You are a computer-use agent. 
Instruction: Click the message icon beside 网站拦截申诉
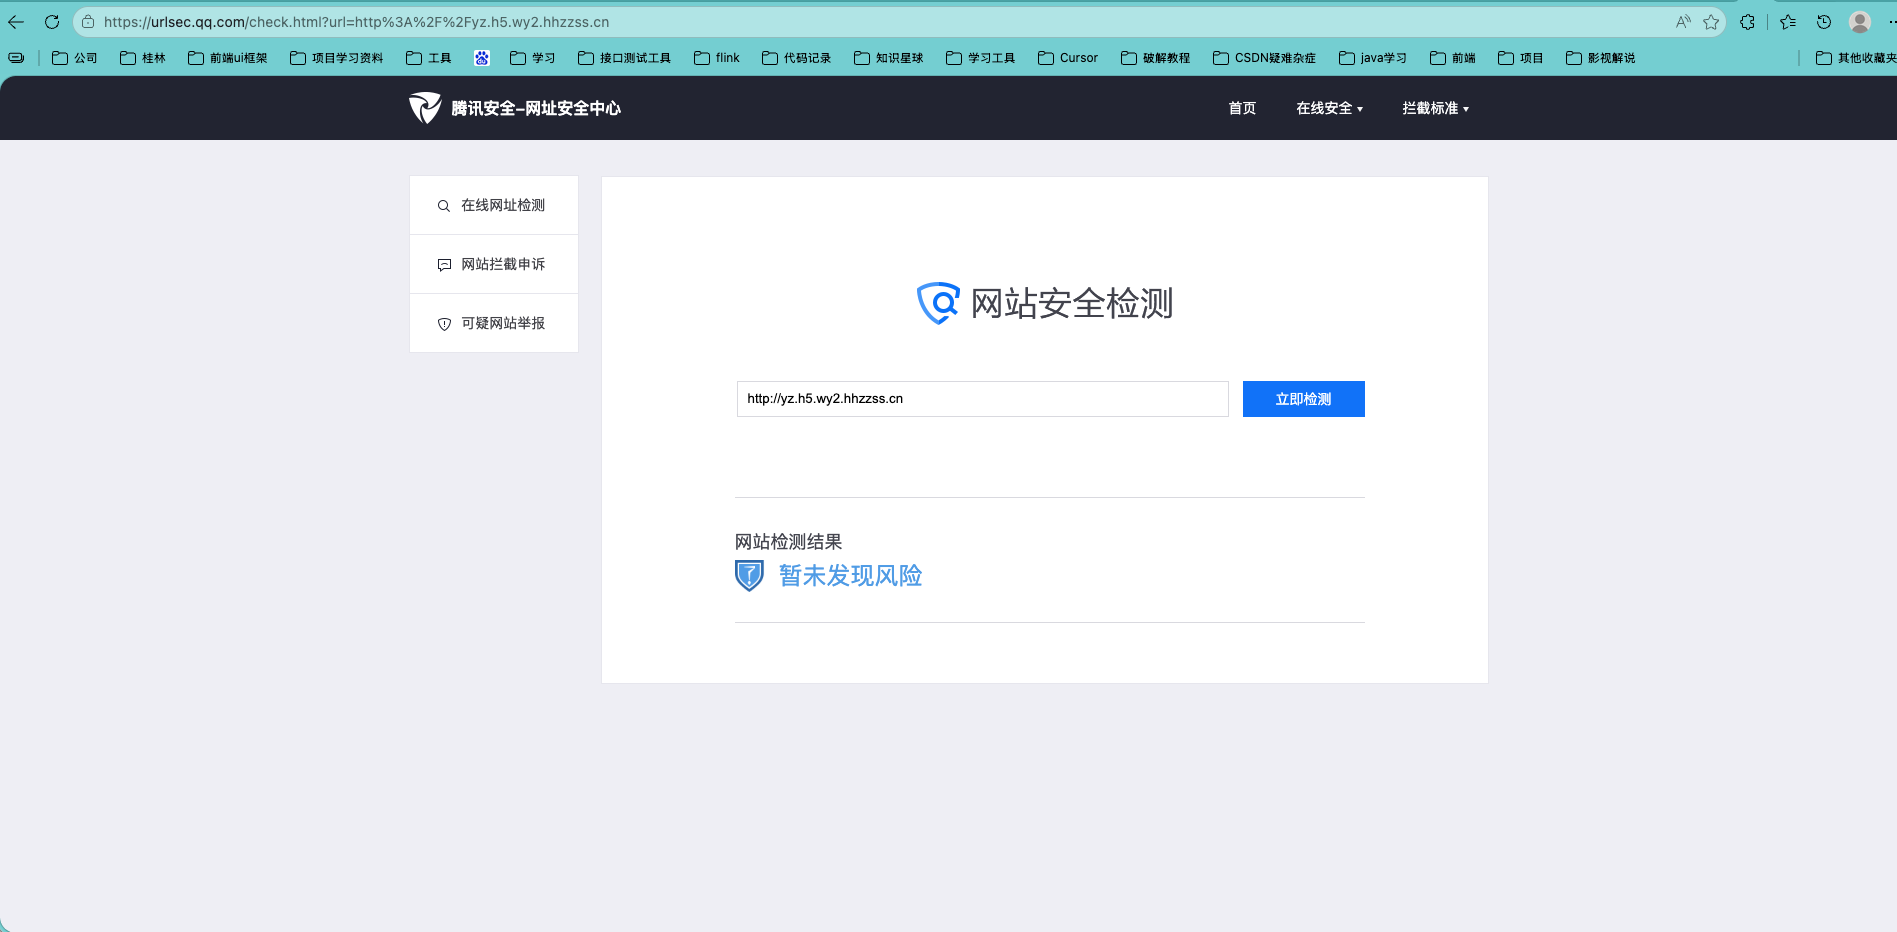[x=444, y=265]
